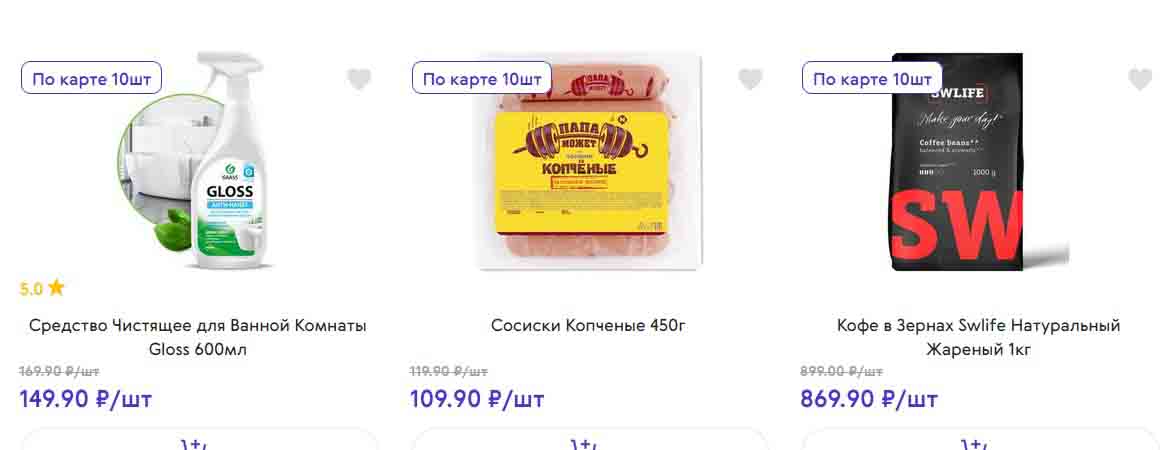1161x450 pixels.
Task: Click the 5.0 rating value
Action: [x=31, y=289]
